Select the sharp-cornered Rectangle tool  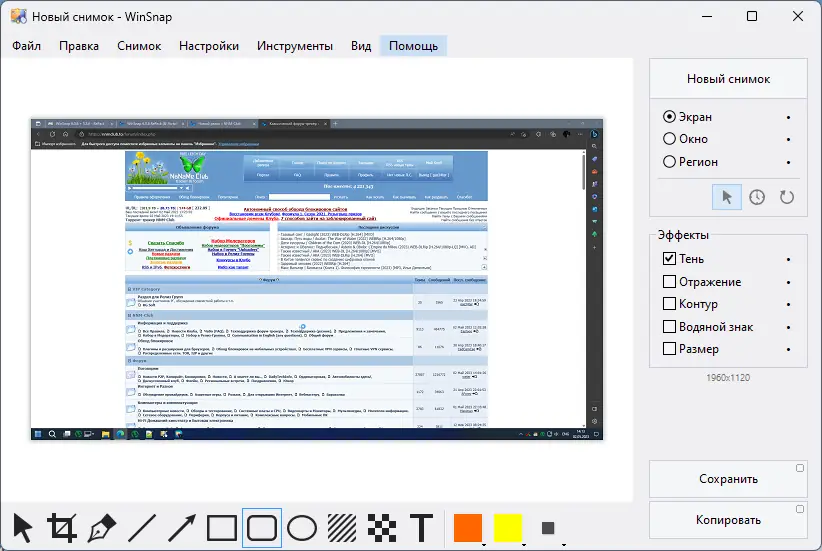[222, 528]
